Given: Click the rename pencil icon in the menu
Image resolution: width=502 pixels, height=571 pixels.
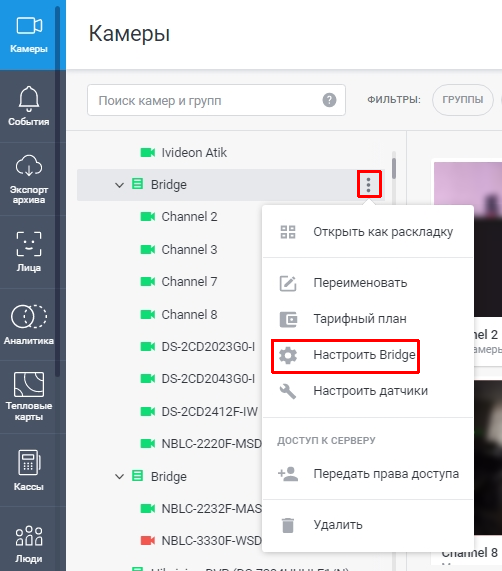Looking at the screenshot, I should [x=288, y=283].
